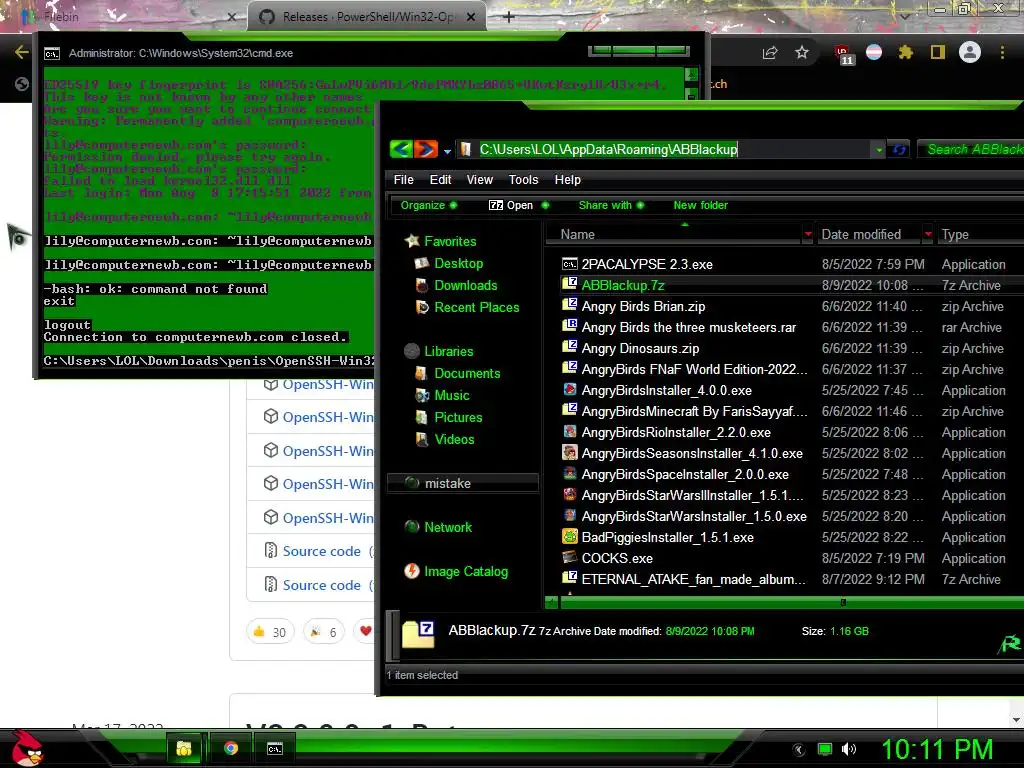Viewport: 1024px width, 768px height.
Task: Click the 10:11 PM taskbar clock
Action: click(x=937, y=749)
